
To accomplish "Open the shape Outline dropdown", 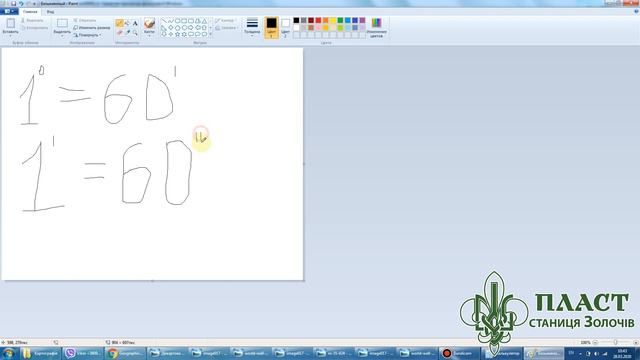I will 225,20.
